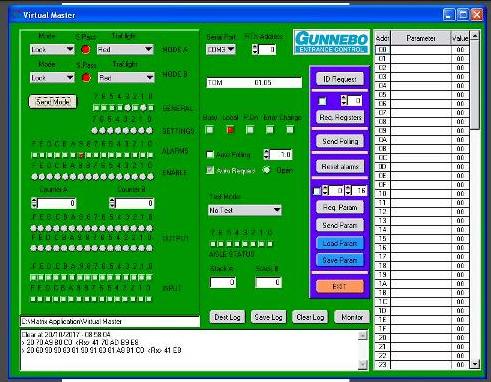Click the Gunnebo Entrance Control logo
The height and width of the screenshot is (382, 491).
tap(332, 42)
